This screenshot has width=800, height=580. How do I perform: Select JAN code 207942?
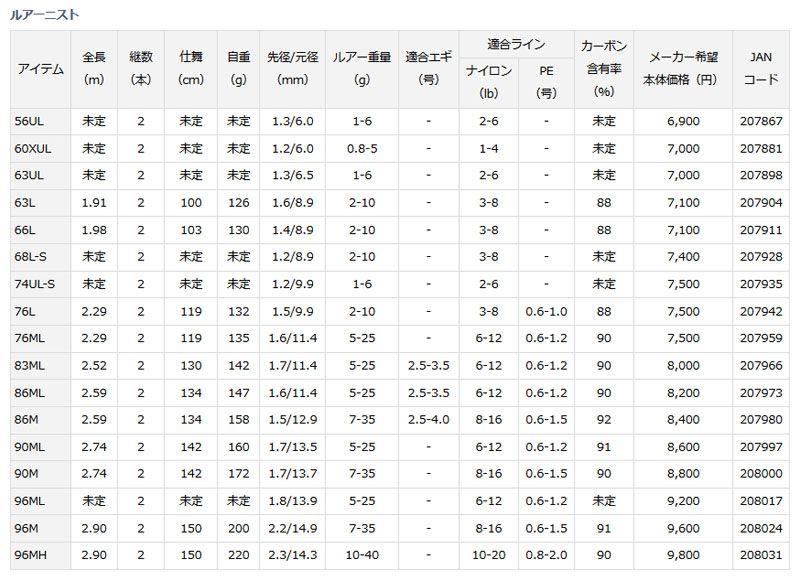(x=761, y=312)
